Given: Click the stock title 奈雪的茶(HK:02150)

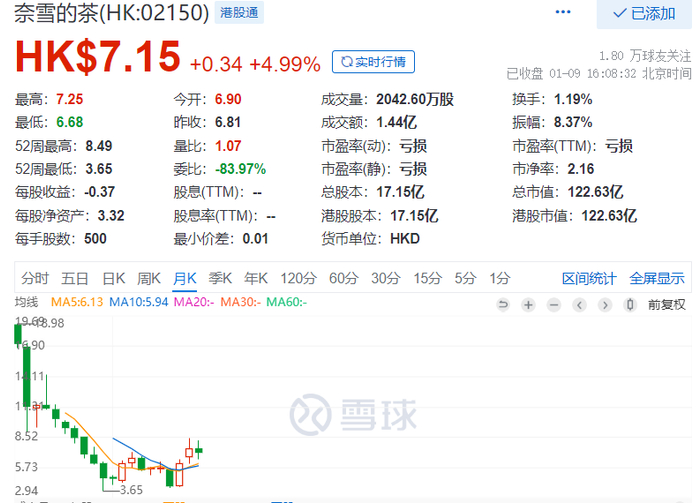Looking at the screenshot, I should (112, 12).
